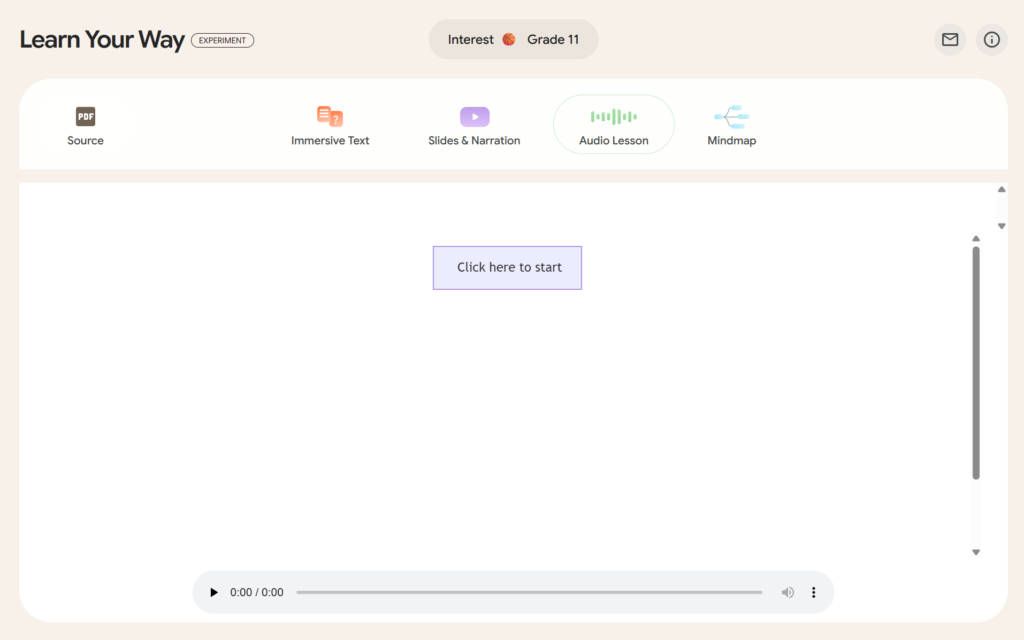Viewport: 1024px width, 640px height.
Task: Open the audio player three-dot menu
Action: [x=813, y=592]
